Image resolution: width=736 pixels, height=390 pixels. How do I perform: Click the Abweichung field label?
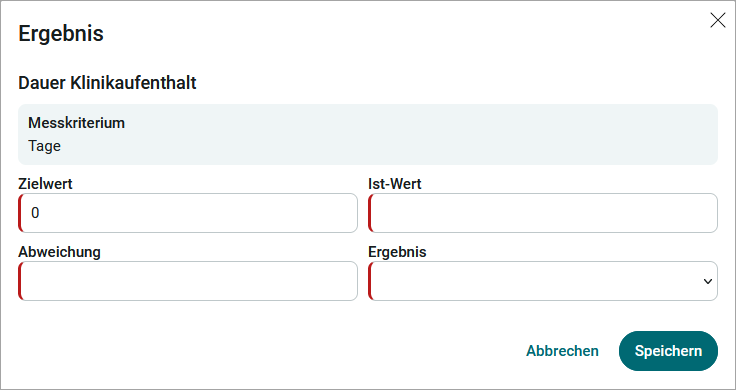coord(60,252)
